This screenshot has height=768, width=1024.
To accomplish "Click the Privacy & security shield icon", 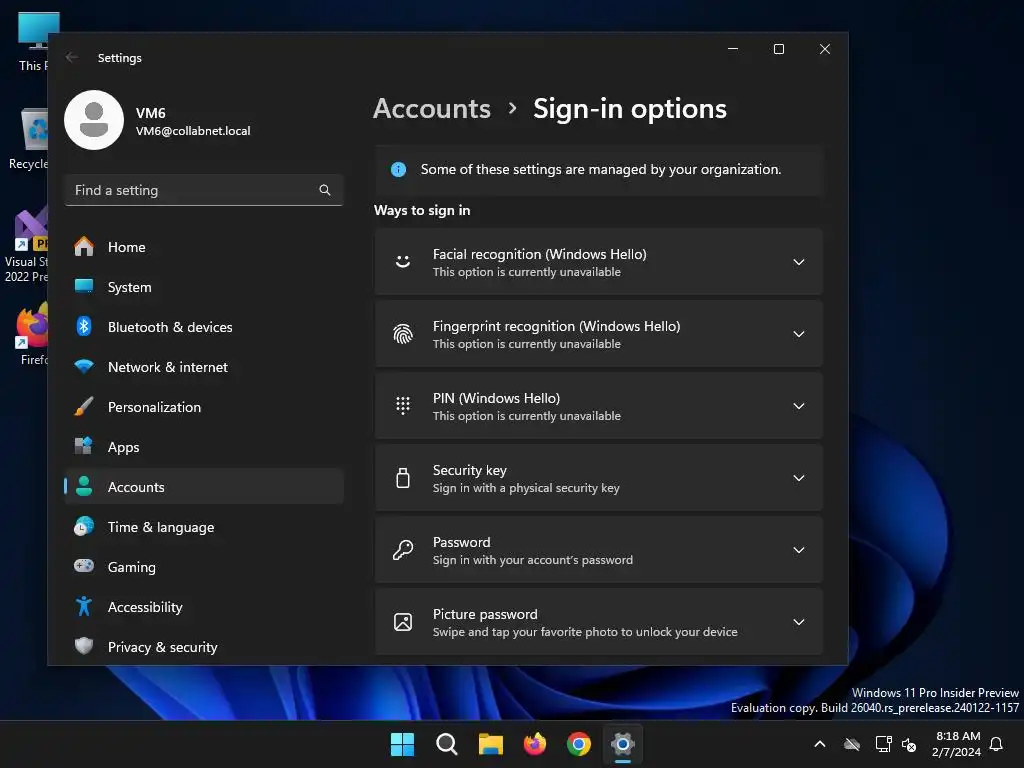I will [x=84, y=646].
